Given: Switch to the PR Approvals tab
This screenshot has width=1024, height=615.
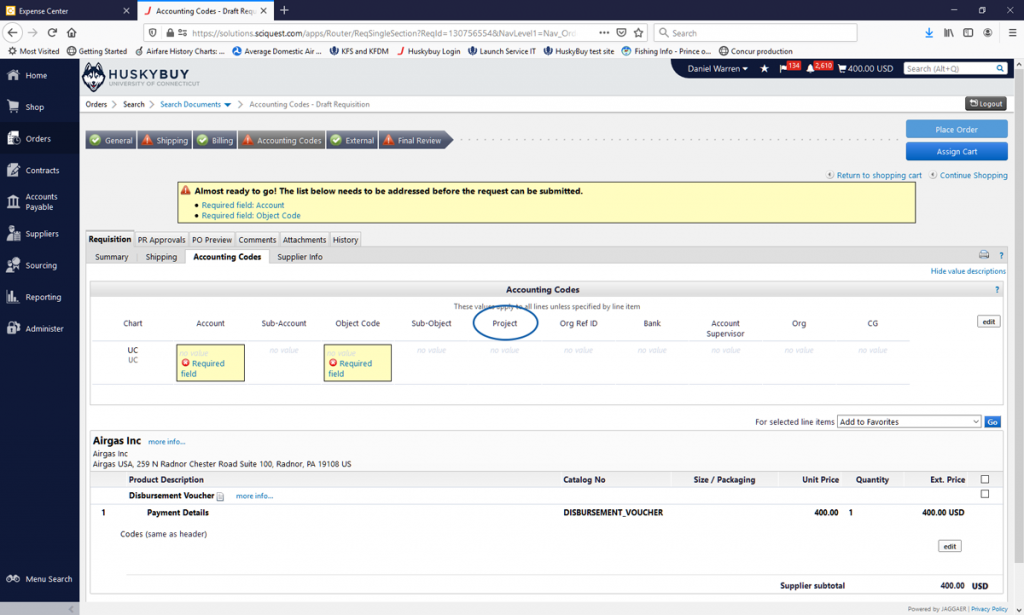Looking at the screenshot, I should [161, 240].
